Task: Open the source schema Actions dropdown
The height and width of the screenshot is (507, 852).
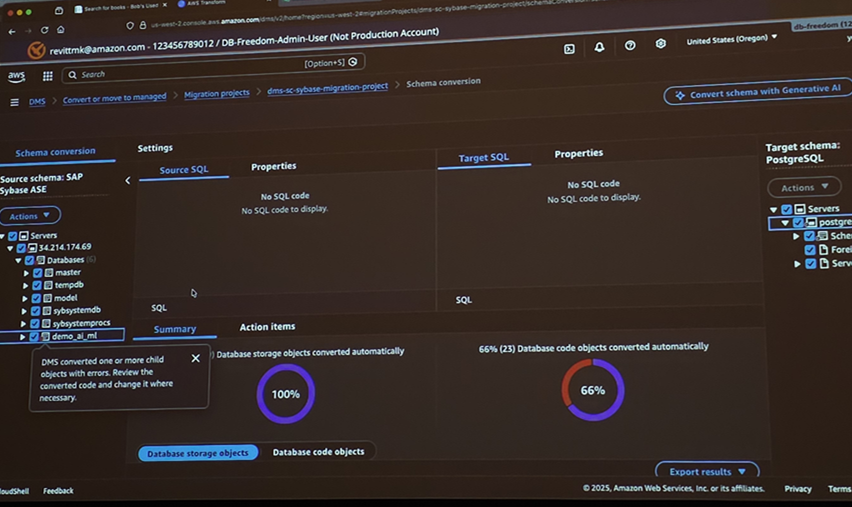Action: (30, 216)
